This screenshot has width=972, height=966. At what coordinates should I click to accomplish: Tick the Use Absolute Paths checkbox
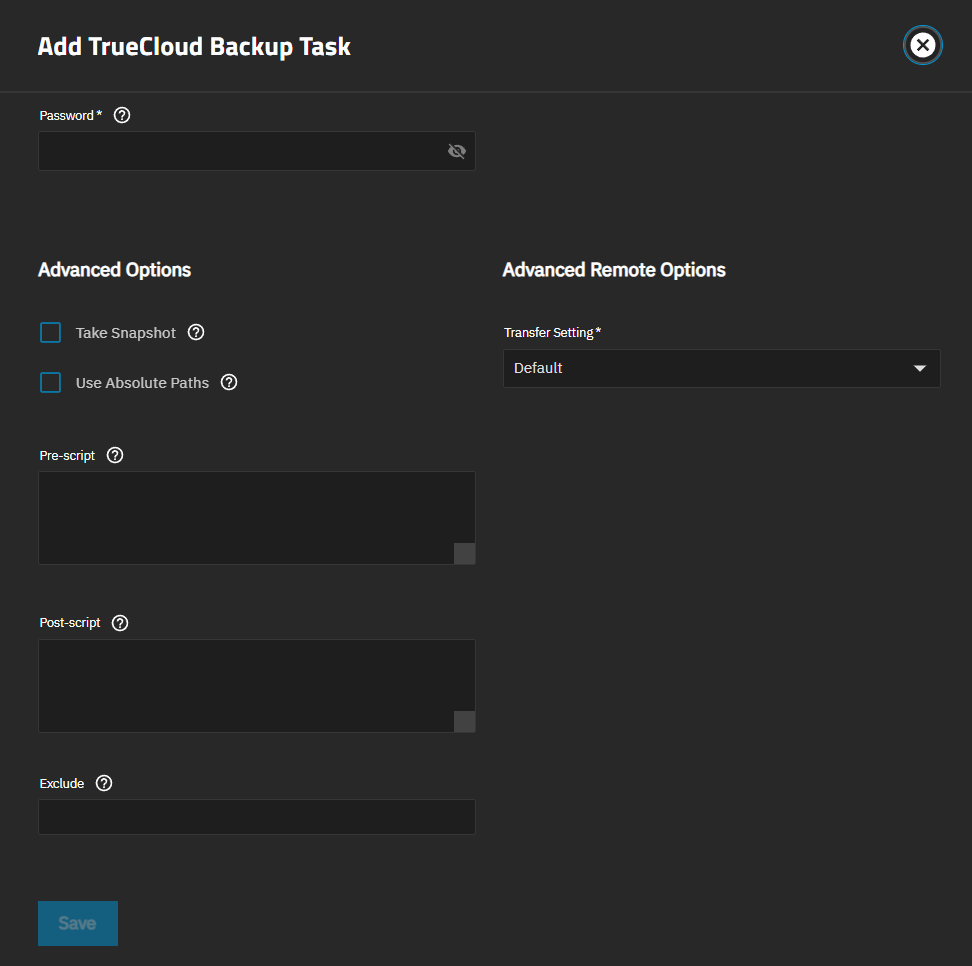tap(51, 383)
